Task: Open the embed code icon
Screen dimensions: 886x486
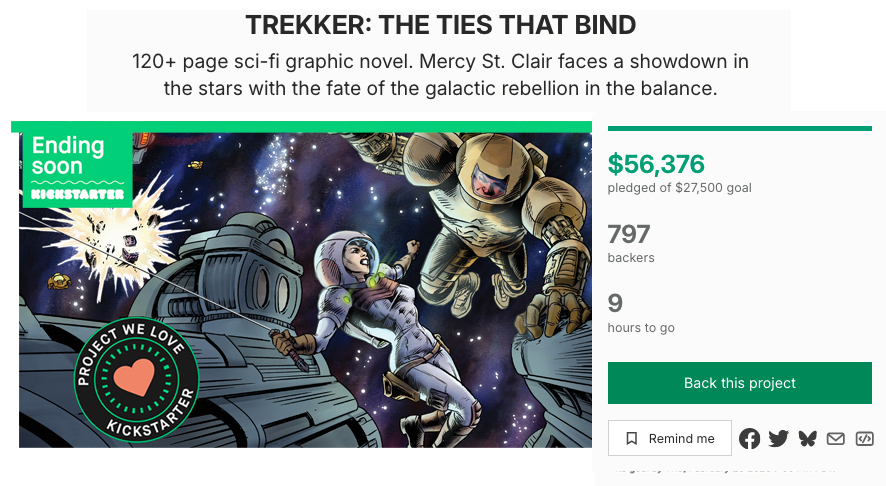Action: (x=865, y=438)
